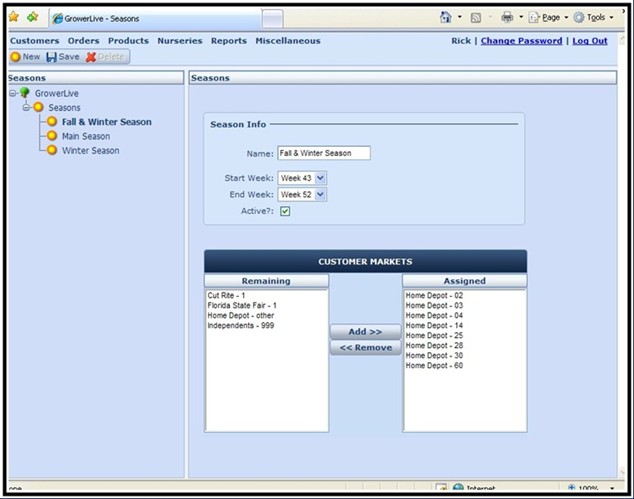This screenshot has width=634, height=499.
Task: Click the Change Password link
Action: point(521,41)
